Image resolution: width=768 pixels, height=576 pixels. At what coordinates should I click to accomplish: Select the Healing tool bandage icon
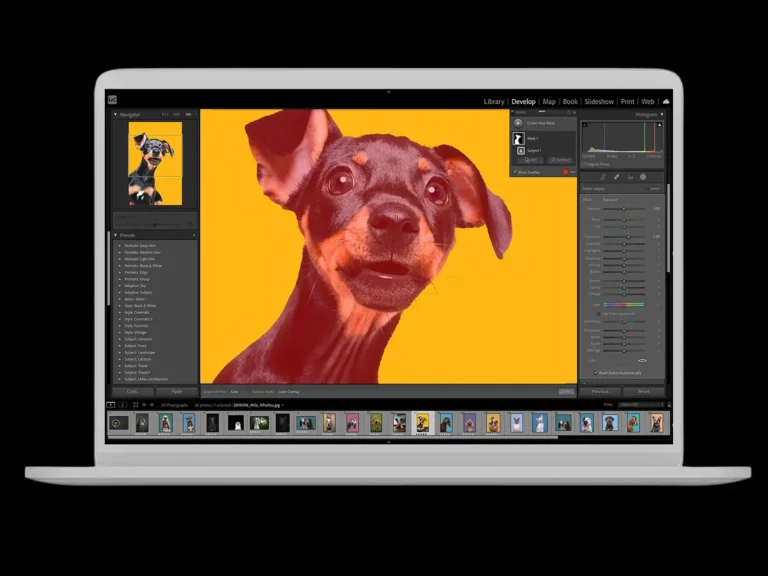pyautogui.click(x=616, y=177)
